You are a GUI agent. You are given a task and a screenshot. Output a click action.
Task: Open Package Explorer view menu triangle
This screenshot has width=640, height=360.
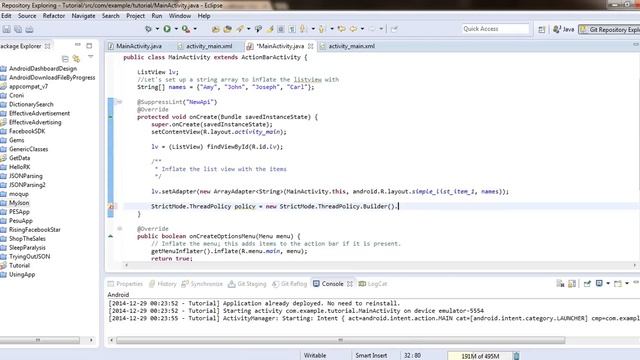tap(91, 57)
